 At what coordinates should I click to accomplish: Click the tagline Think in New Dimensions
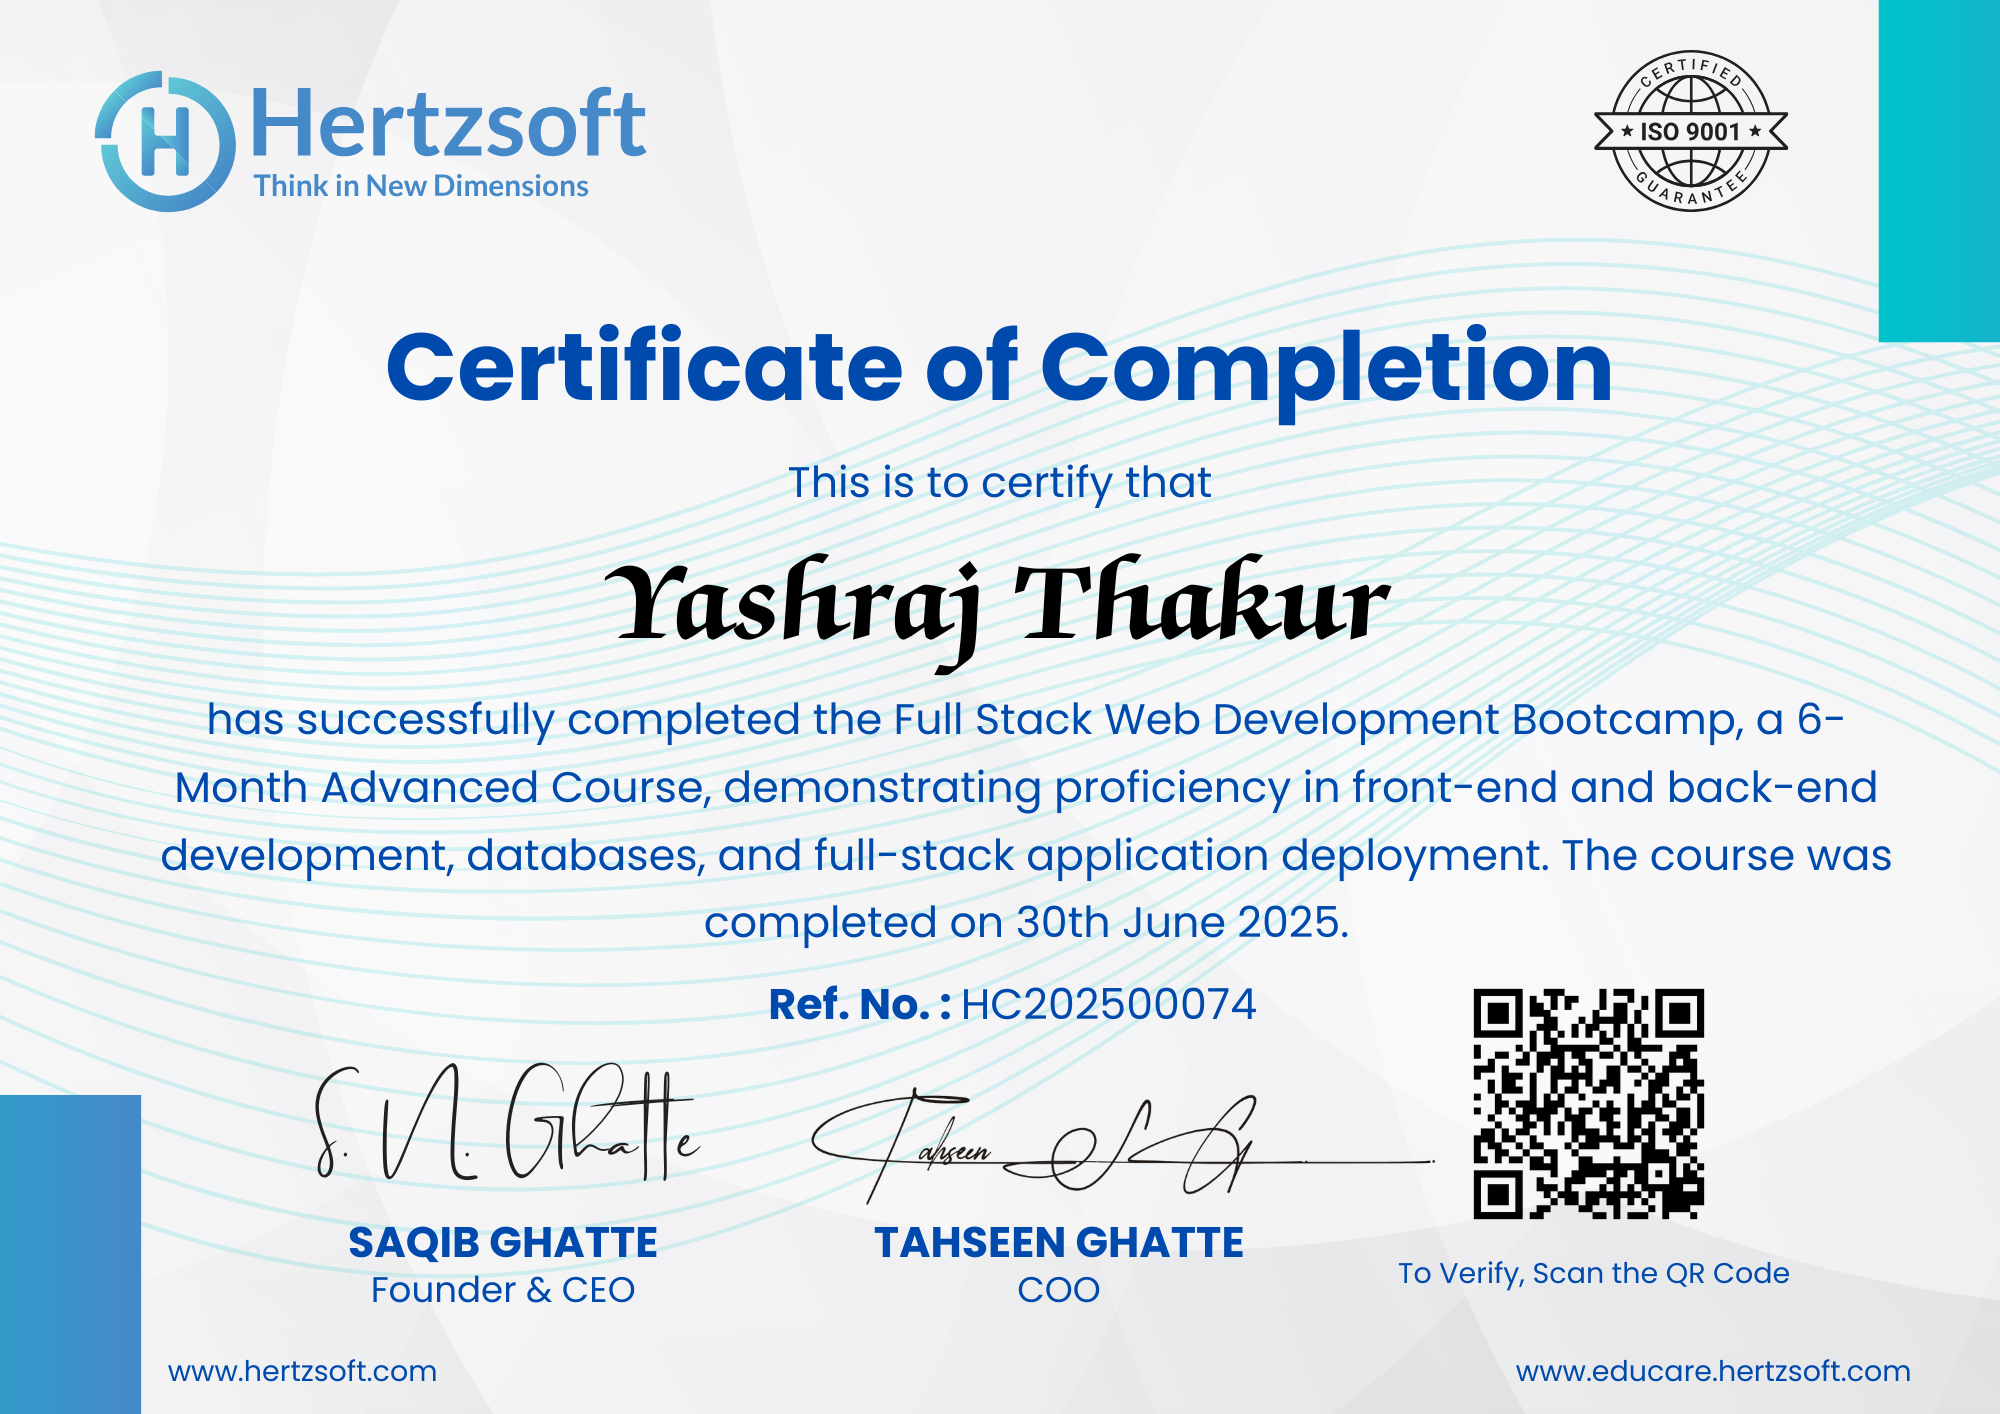(x=421, y=185)
